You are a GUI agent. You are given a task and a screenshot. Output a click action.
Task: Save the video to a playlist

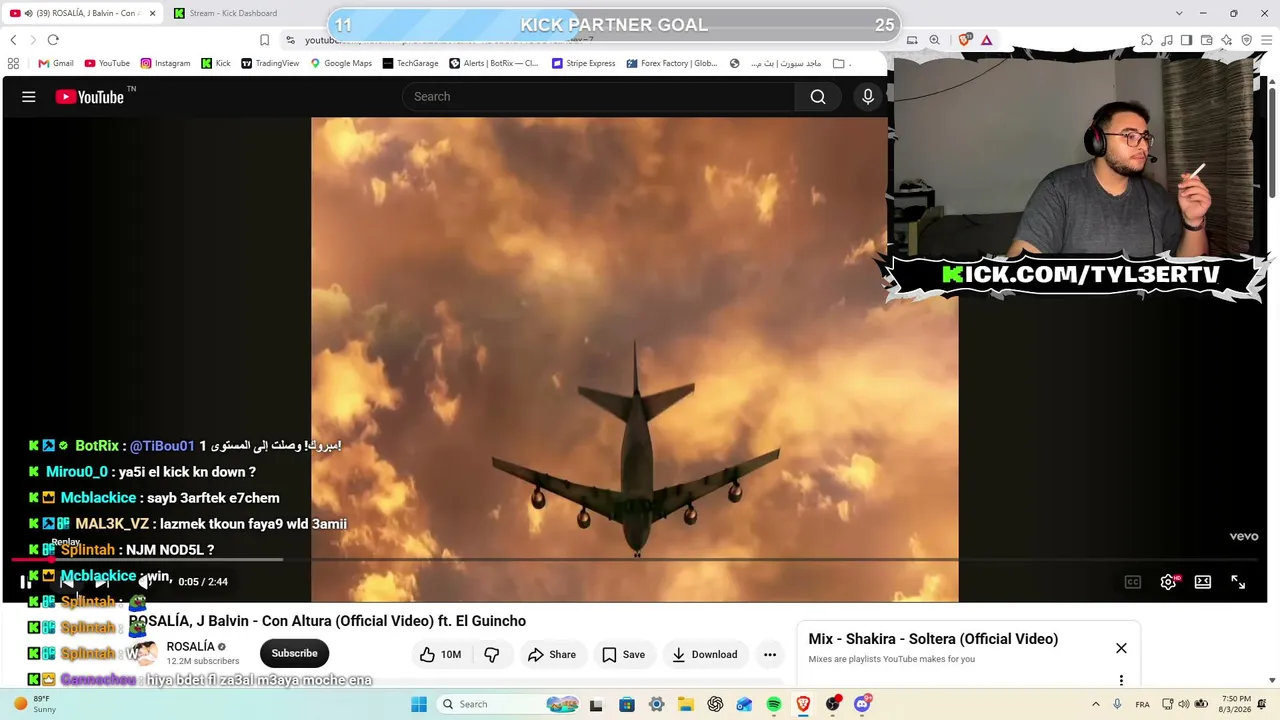(624, 655)
